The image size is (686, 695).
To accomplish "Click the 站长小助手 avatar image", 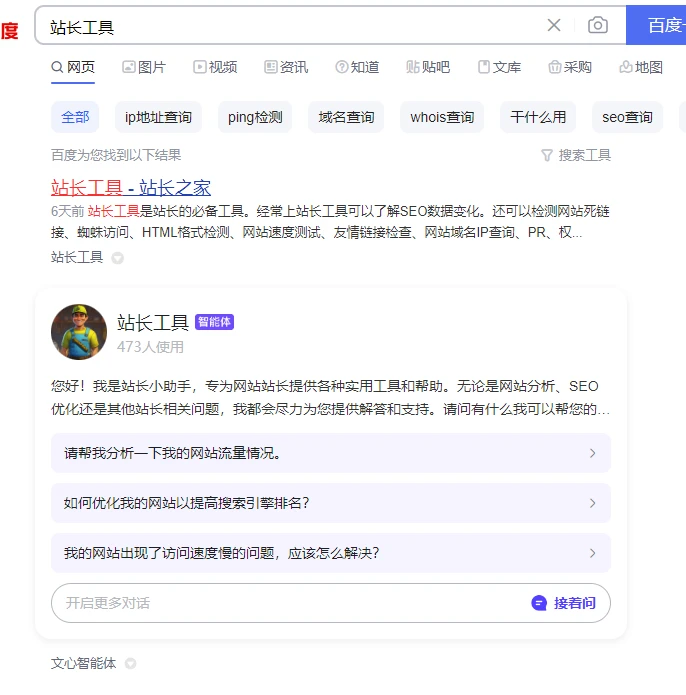I will (x=79, y=332).
